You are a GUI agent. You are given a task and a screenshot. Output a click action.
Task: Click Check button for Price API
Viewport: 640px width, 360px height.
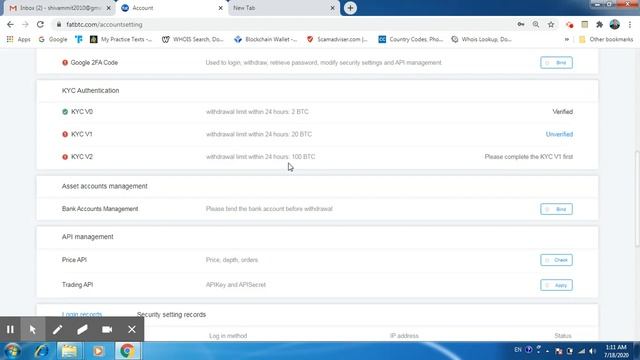556,260
